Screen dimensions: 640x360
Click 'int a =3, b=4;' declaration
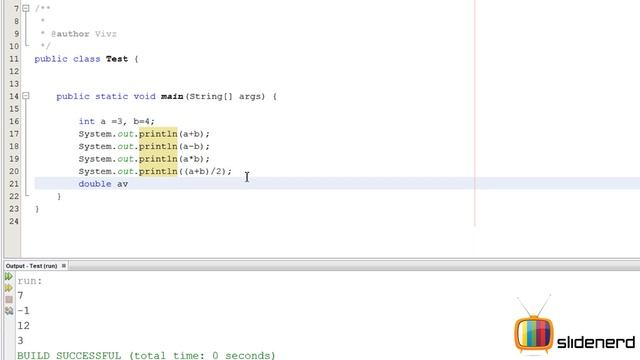117,121
